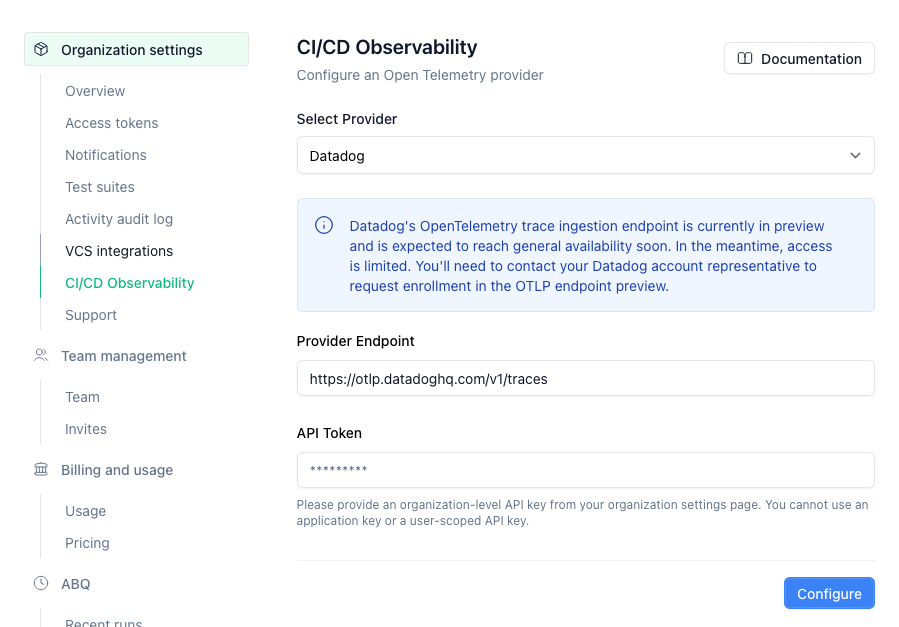Click the Organization settings cube icon
This screenshot has height=627, width=899.
click(41, 50)
